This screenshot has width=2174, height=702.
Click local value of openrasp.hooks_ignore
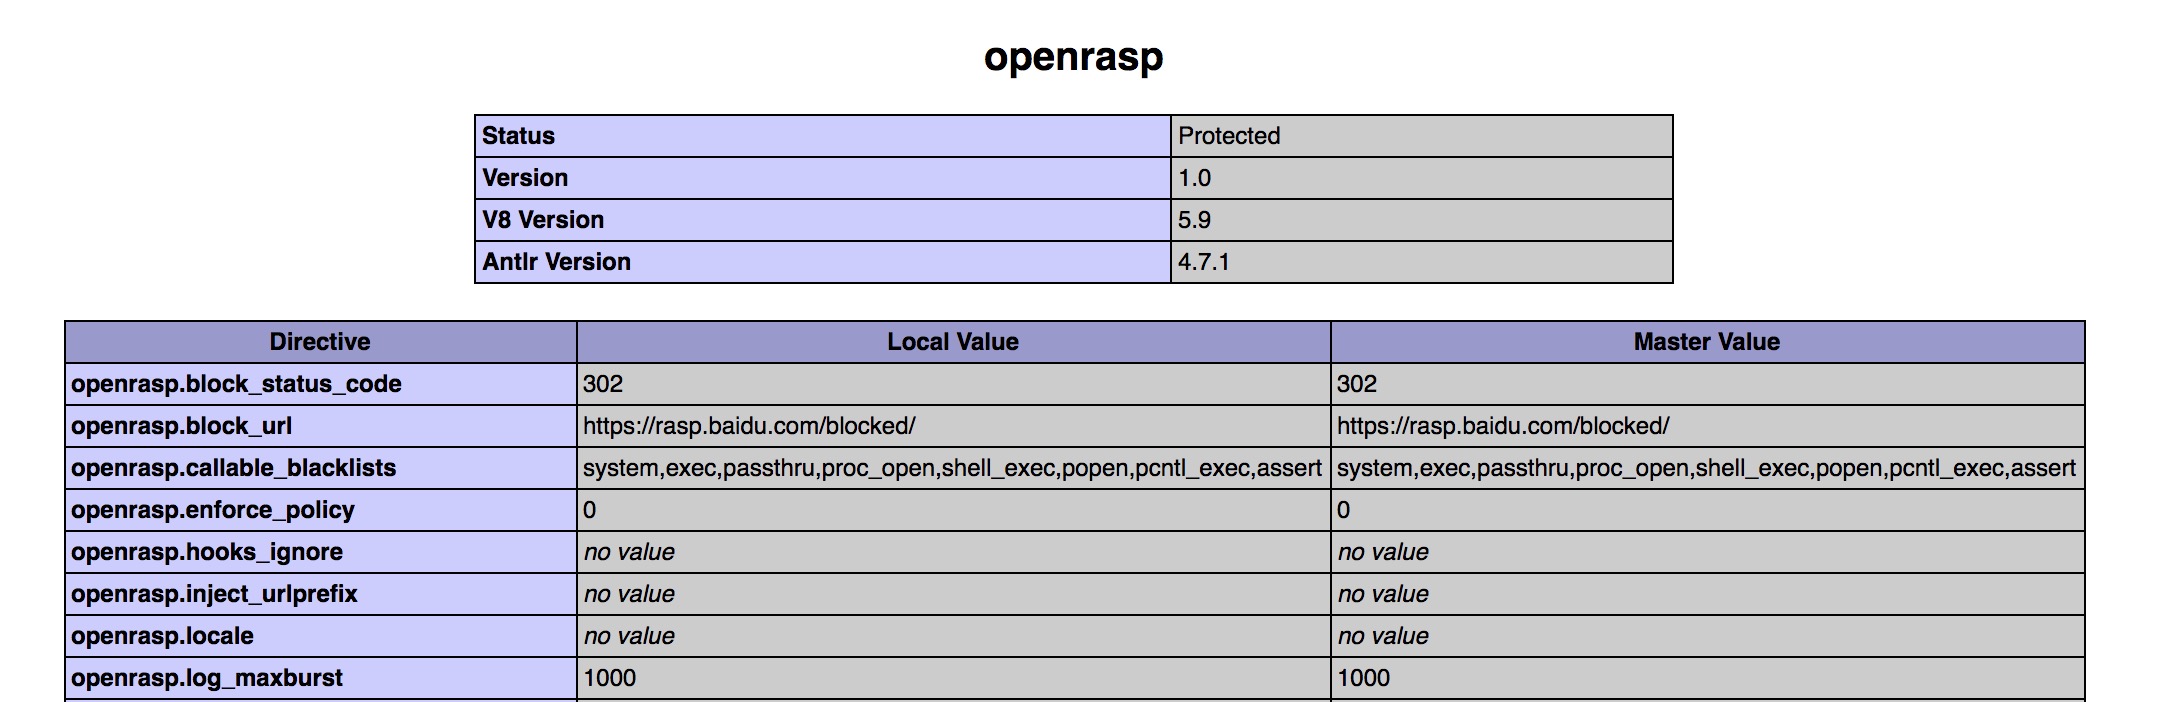point(629,552)
